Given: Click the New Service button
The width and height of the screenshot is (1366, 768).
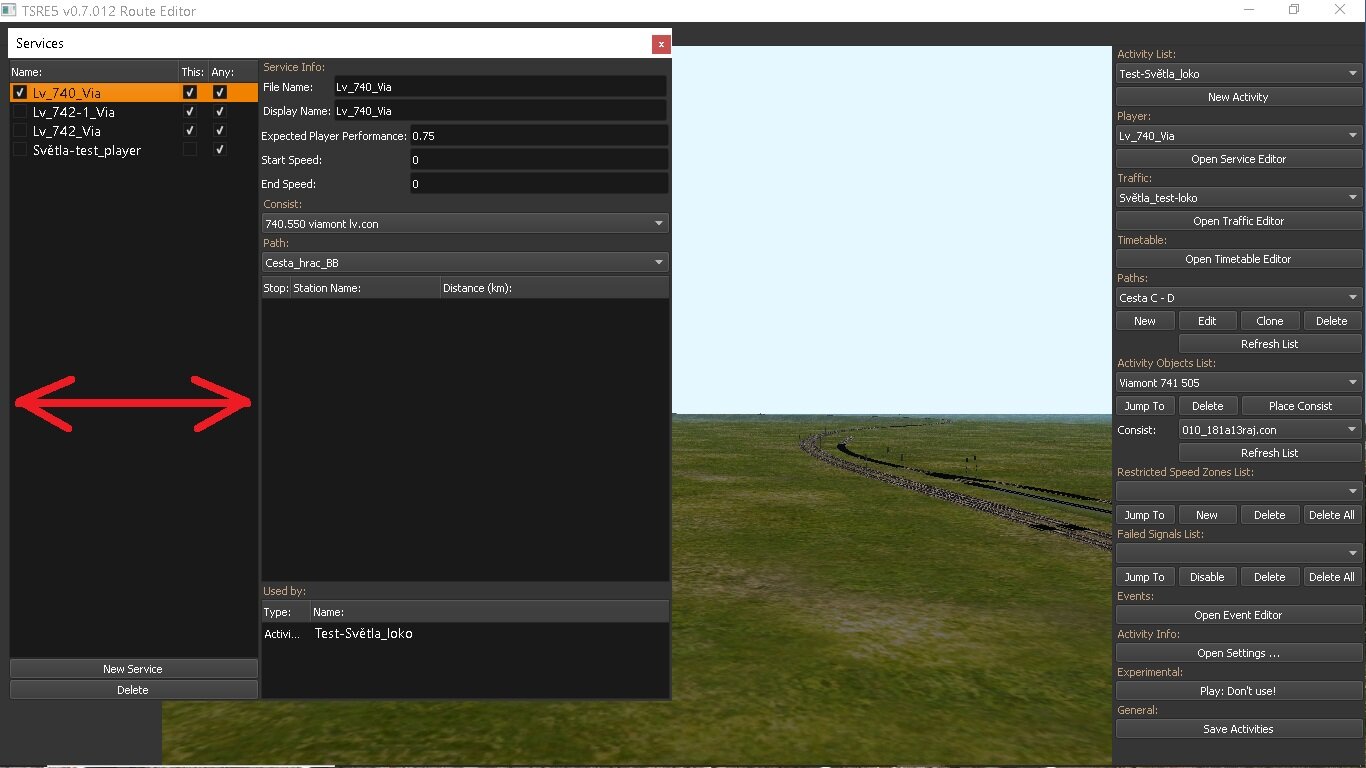Looking at the screenshot, I should [x=133, y=669].
